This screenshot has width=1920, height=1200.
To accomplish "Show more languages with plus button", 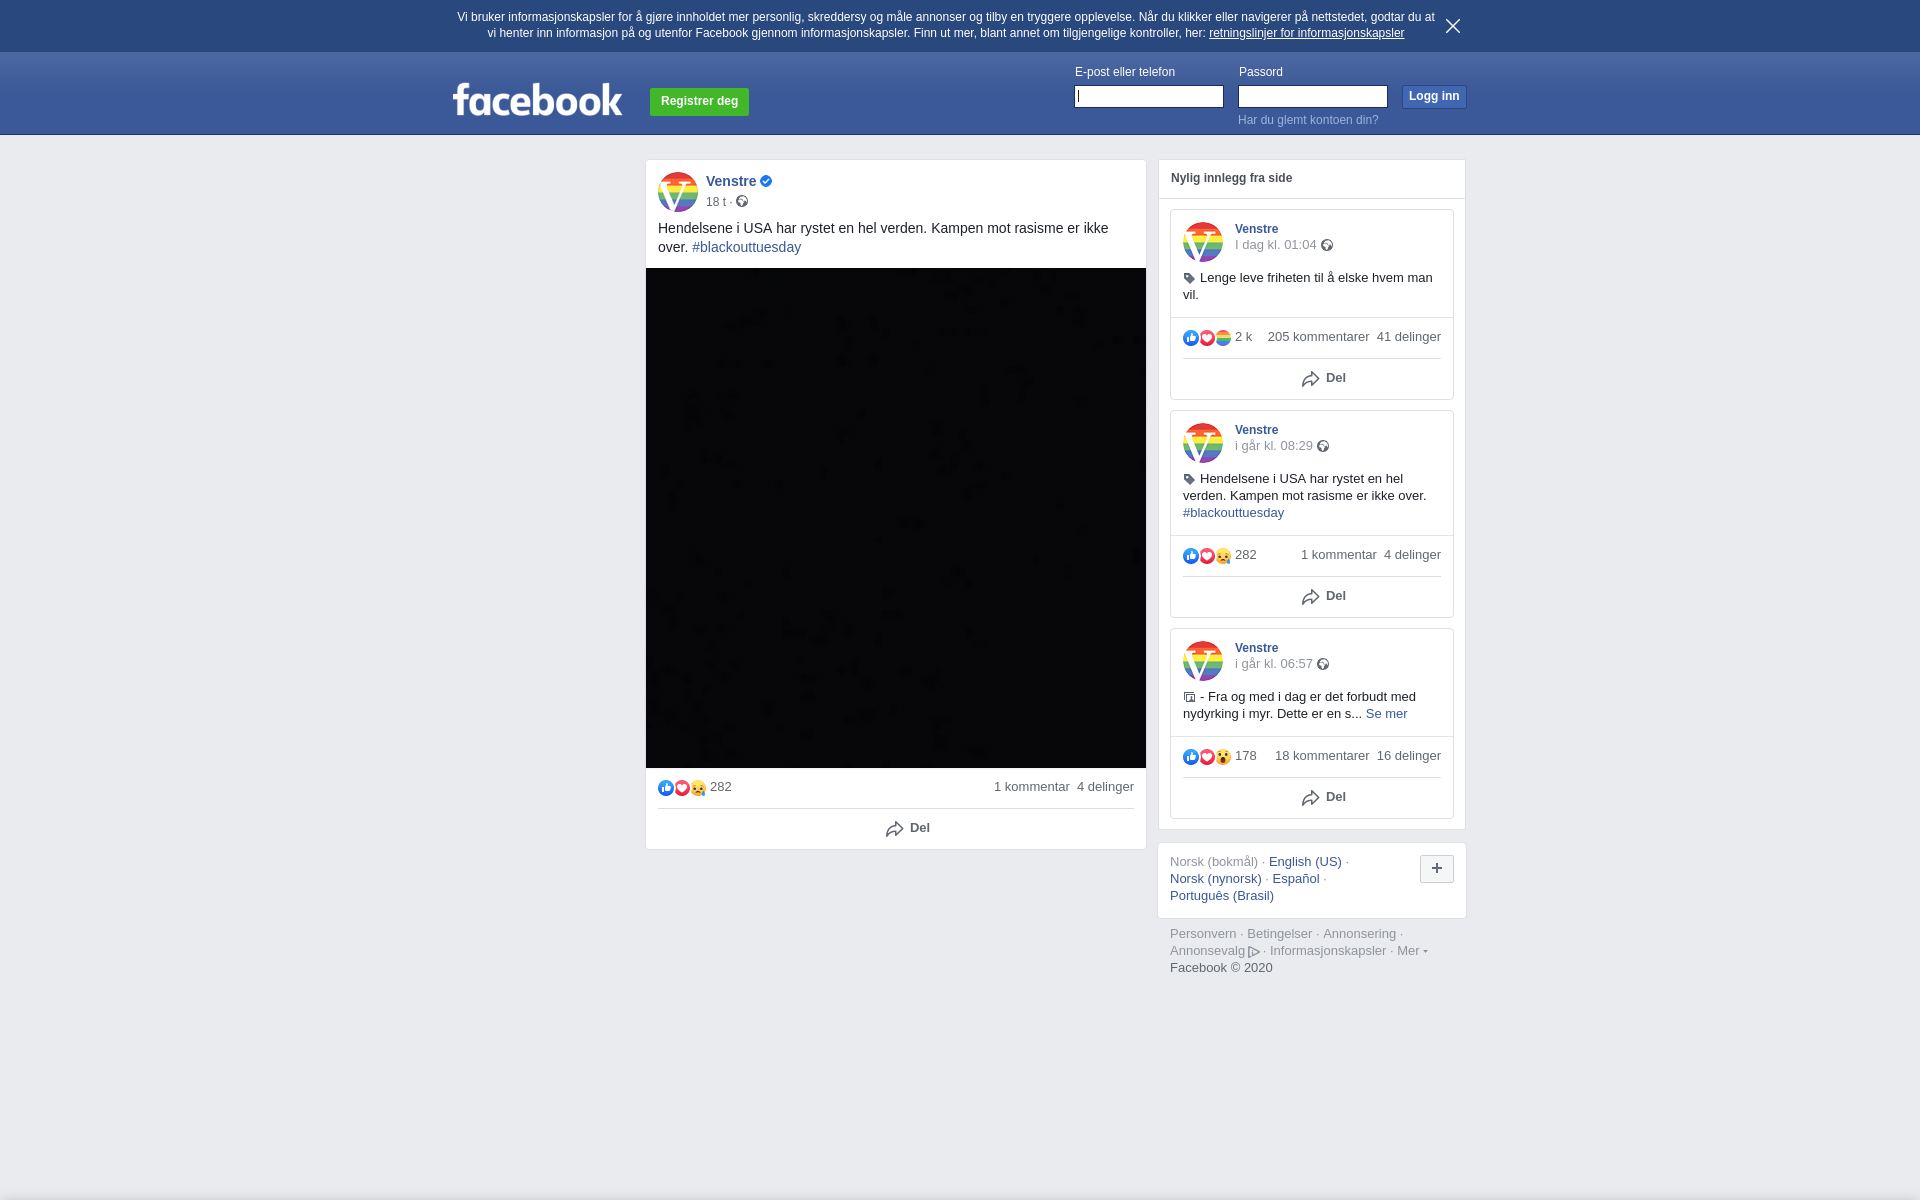I will pyautogui.click(x=1437, y=869).
